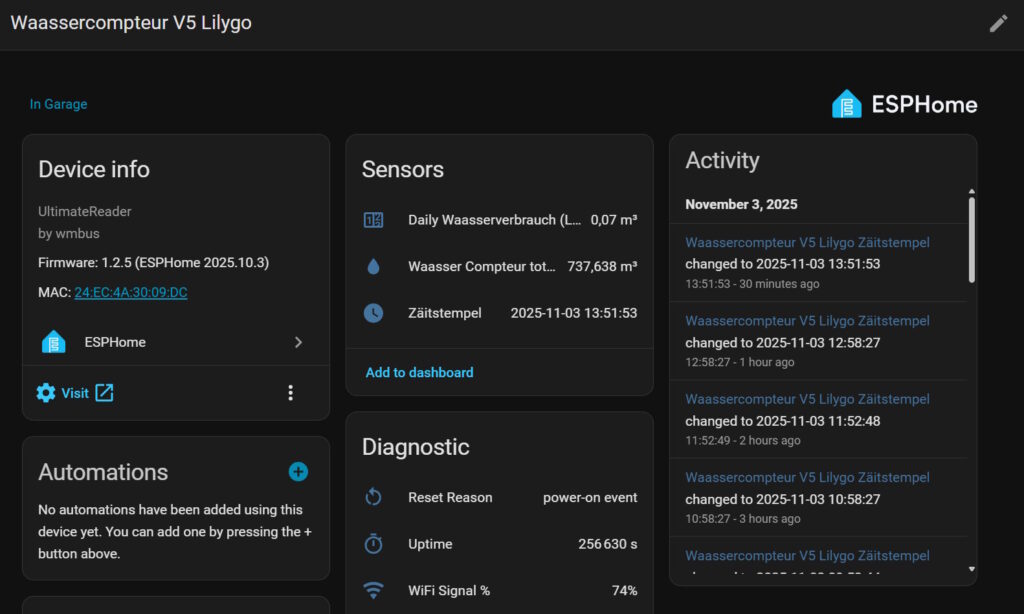Click the WiFi Signal icon
Image resolution: width=1024 pixels, height=614 pixels.
coord(373,591)
